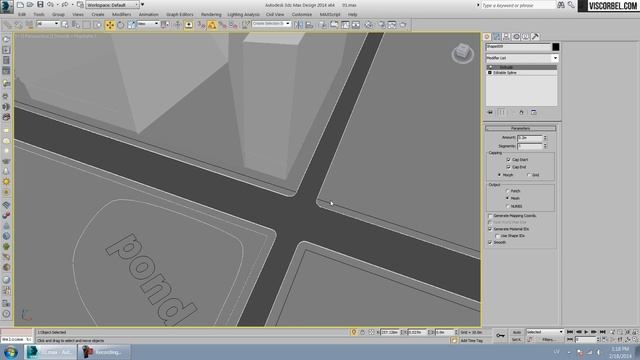
Task: Select Mesh output radio button
Action: pyautogui.click(x=508, y=198)
